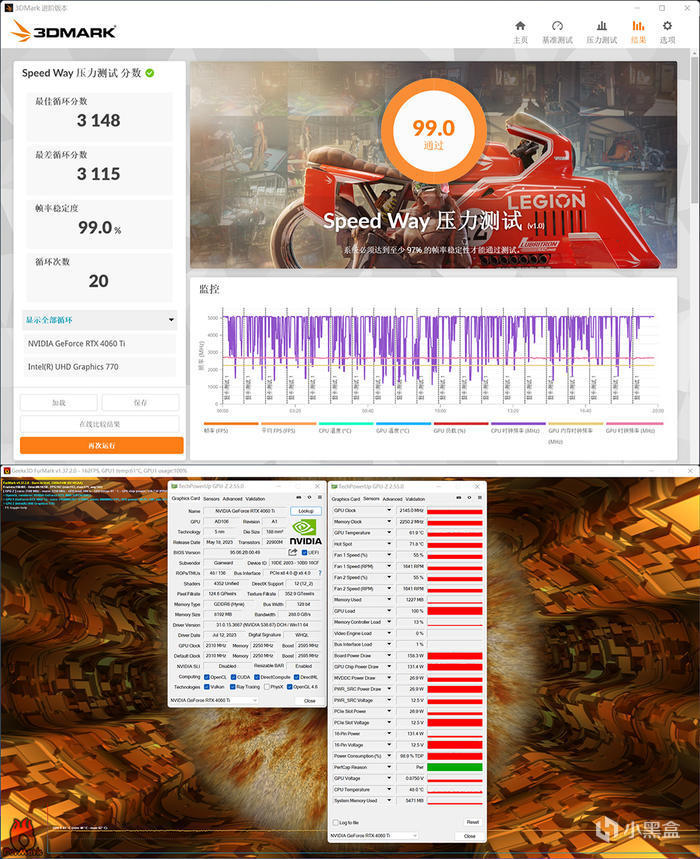700x859 pixels.
Task: Click the screenshot camera icon in the GPU-Z Sensors window
Action: pos(458,497)
